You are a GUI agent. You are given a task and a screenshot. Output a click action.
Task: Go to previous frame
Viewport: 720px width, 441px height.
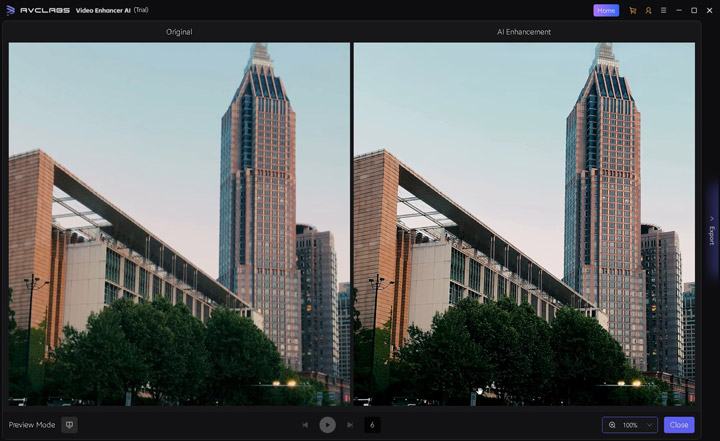pos(305,425)
